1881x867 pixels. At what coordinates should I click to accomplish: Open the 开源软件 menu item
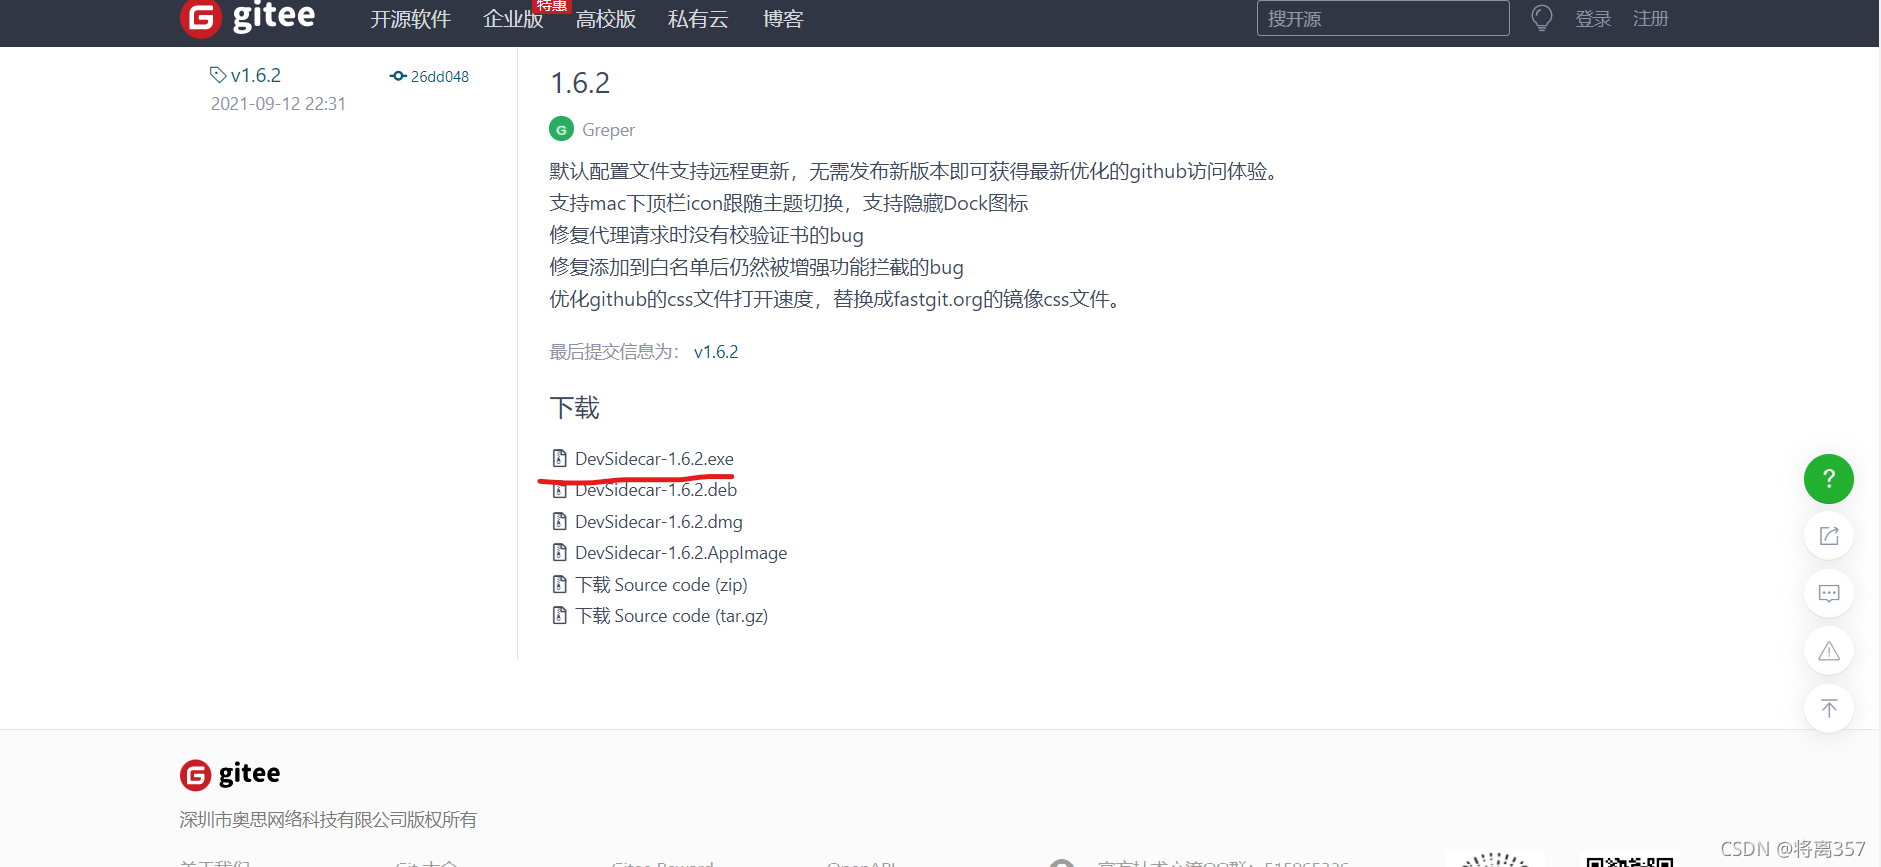(x=410, y=19)
